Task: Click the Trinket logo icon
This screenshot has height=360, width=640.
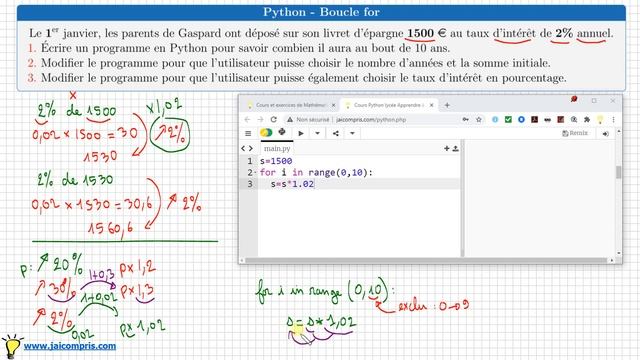Action: [266, 132]
